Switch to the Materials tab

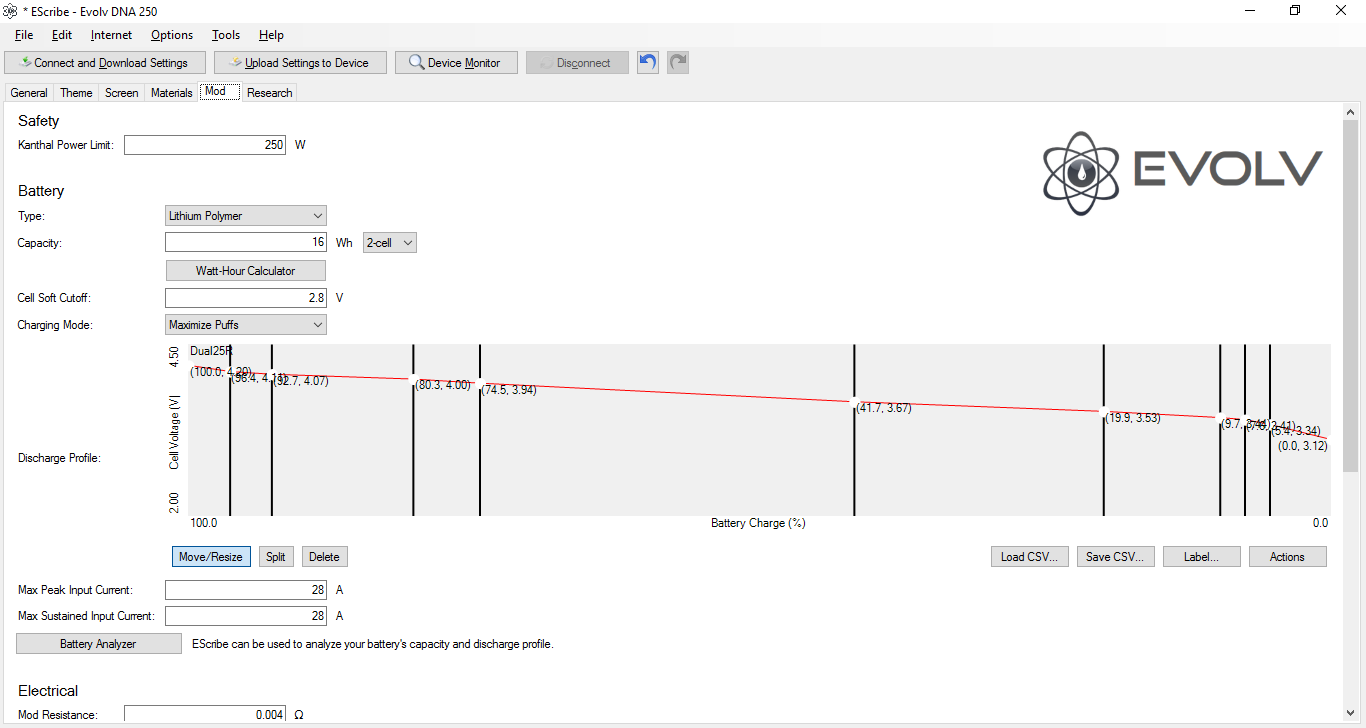(171, 93)
